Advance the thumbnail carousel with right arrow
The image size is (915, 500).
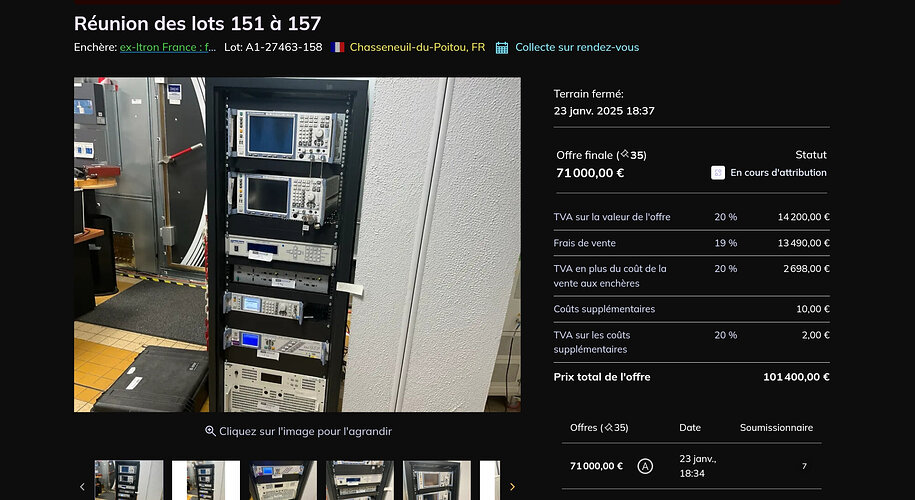[512, 487]
